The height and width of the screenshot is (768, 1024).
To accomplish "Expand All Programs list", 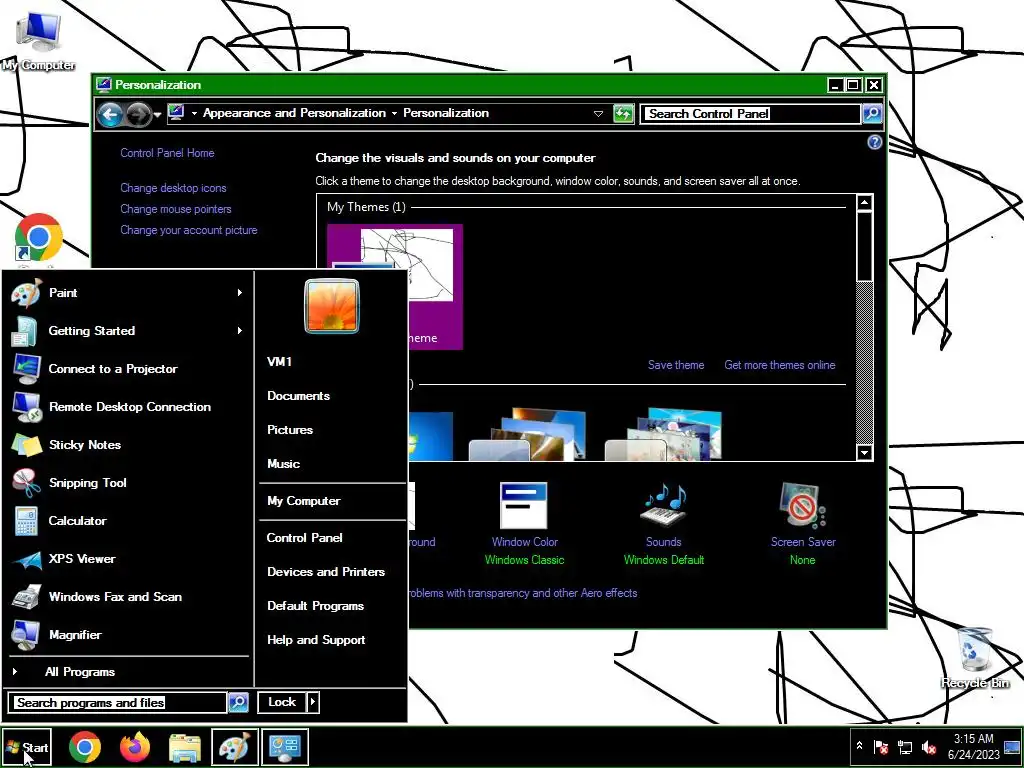I will coord(128,672).
